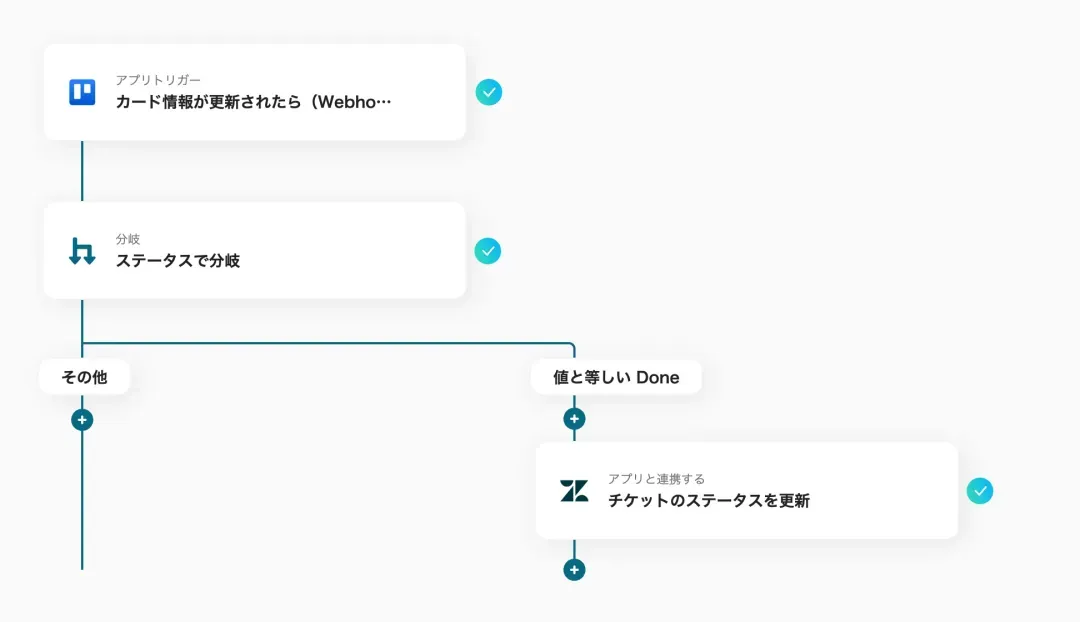The height and width of the screenshot is (622, 1080).
Task: Click checkmark beside Trello trigger card
Action: pyautogui.click(x=488, y=92)
